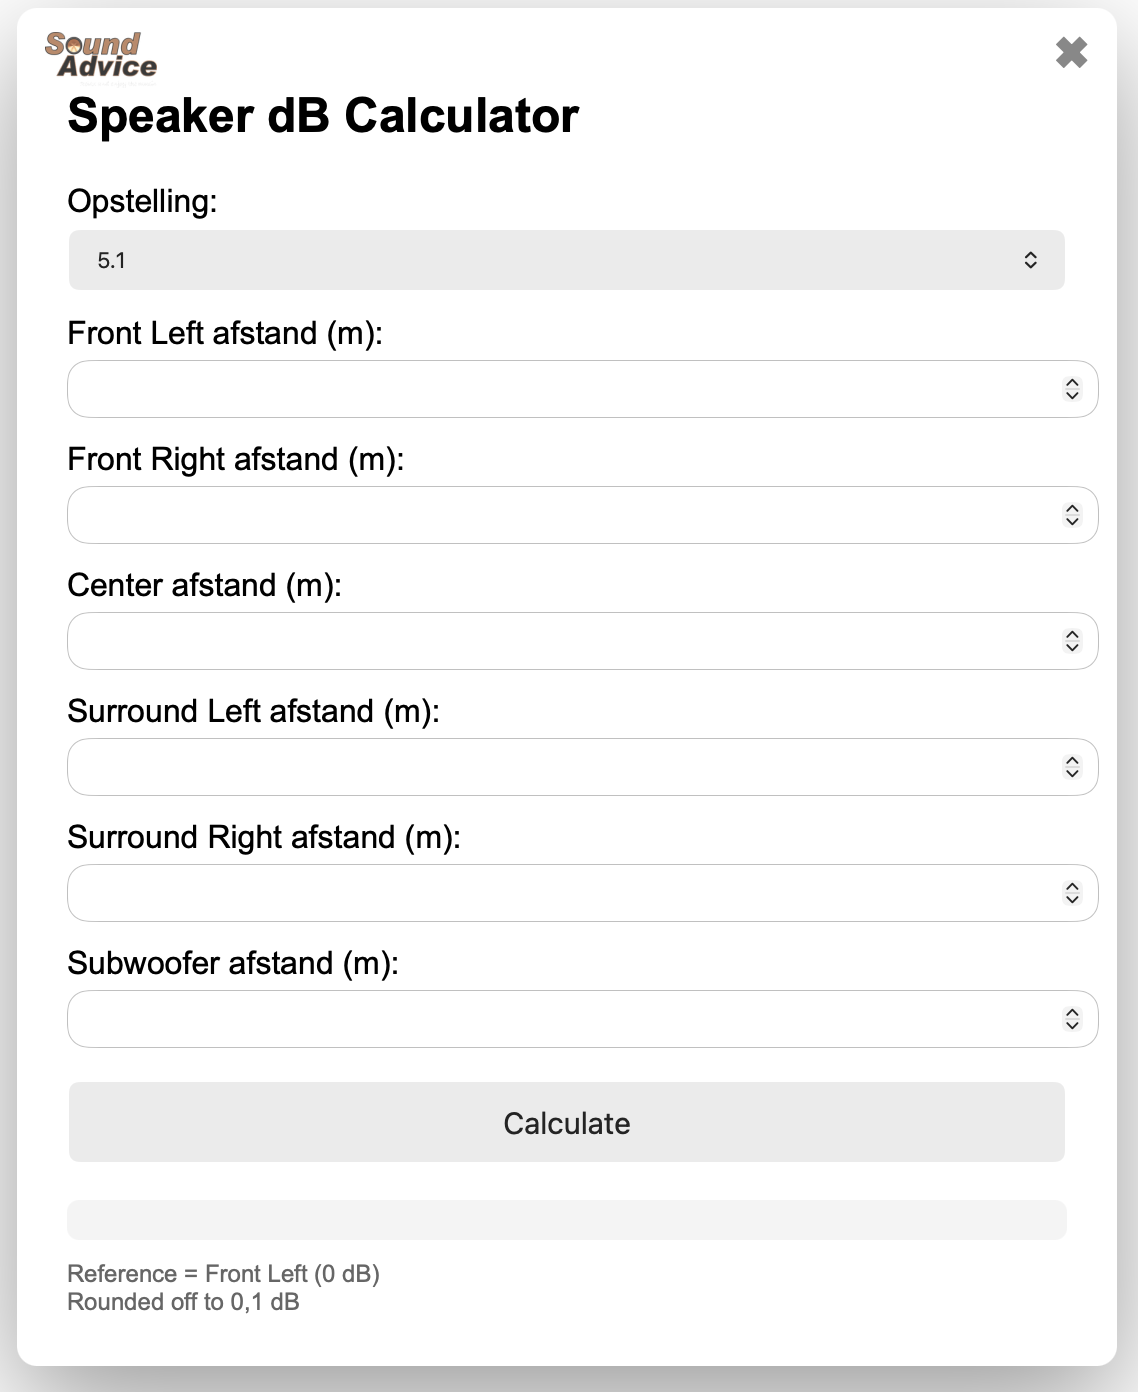Click the Surround Right afstand stepper arrows
Viewport: 1138px width, 1392px height.
pos(1072,893)
